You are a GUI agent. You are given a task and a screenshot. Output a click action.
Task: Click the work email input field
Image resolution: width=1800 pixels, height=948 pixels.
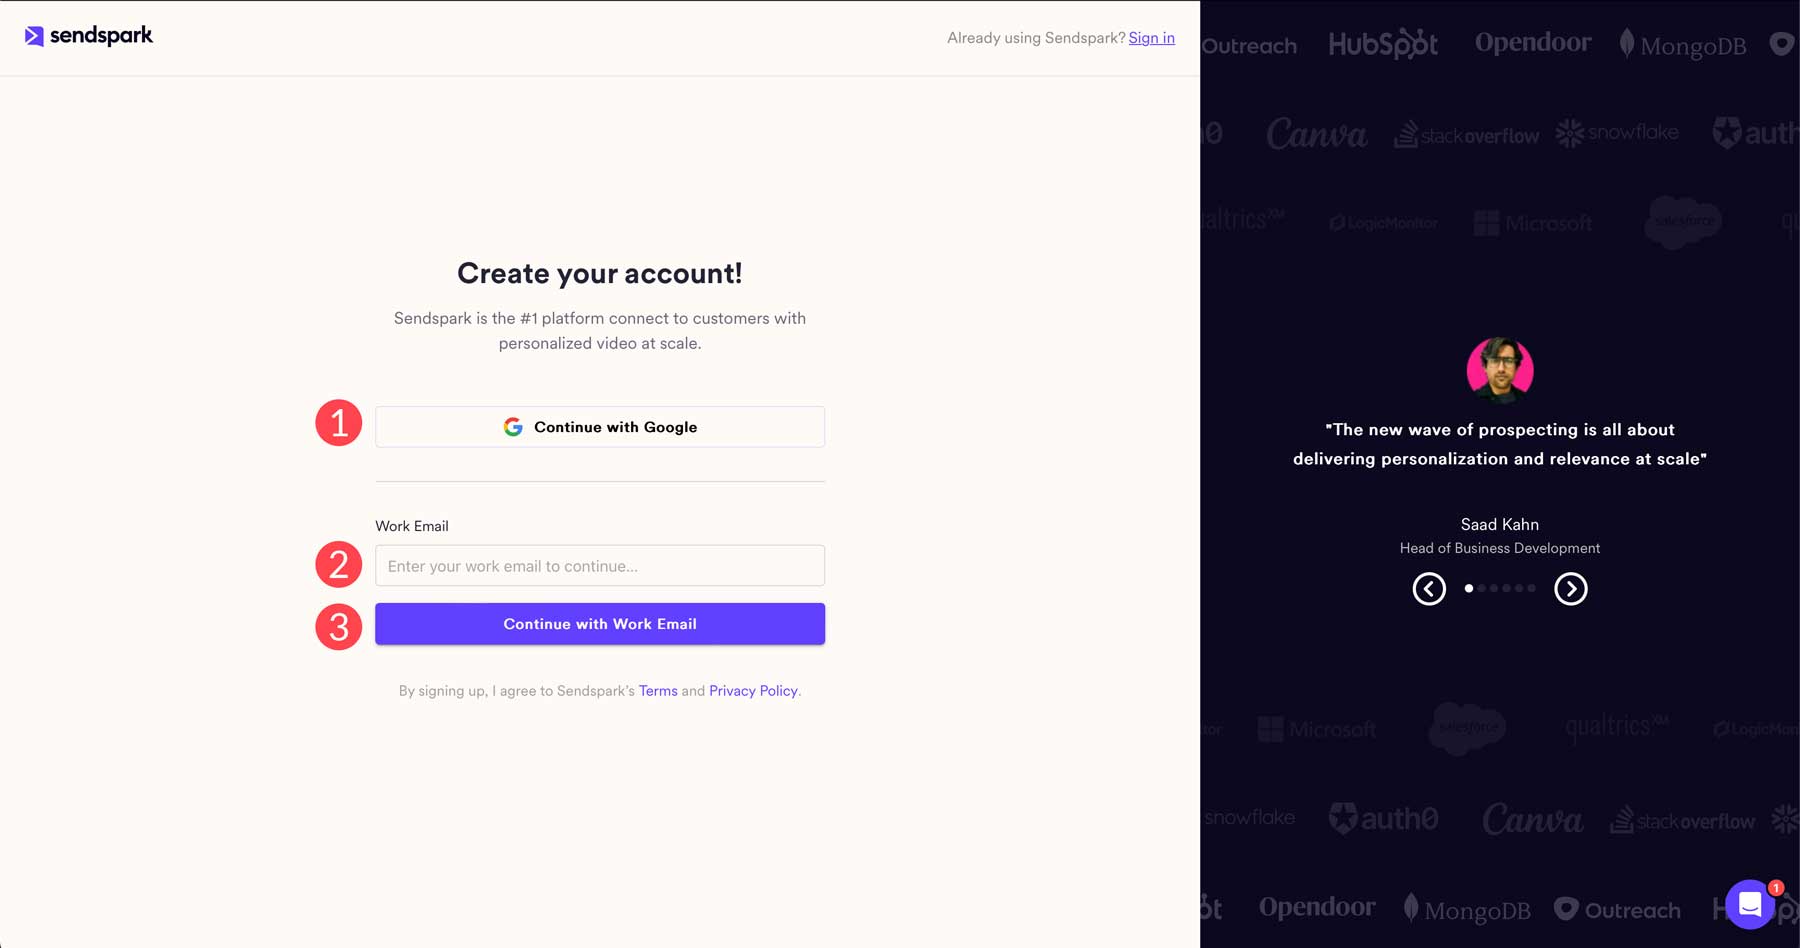click(599, 565)
